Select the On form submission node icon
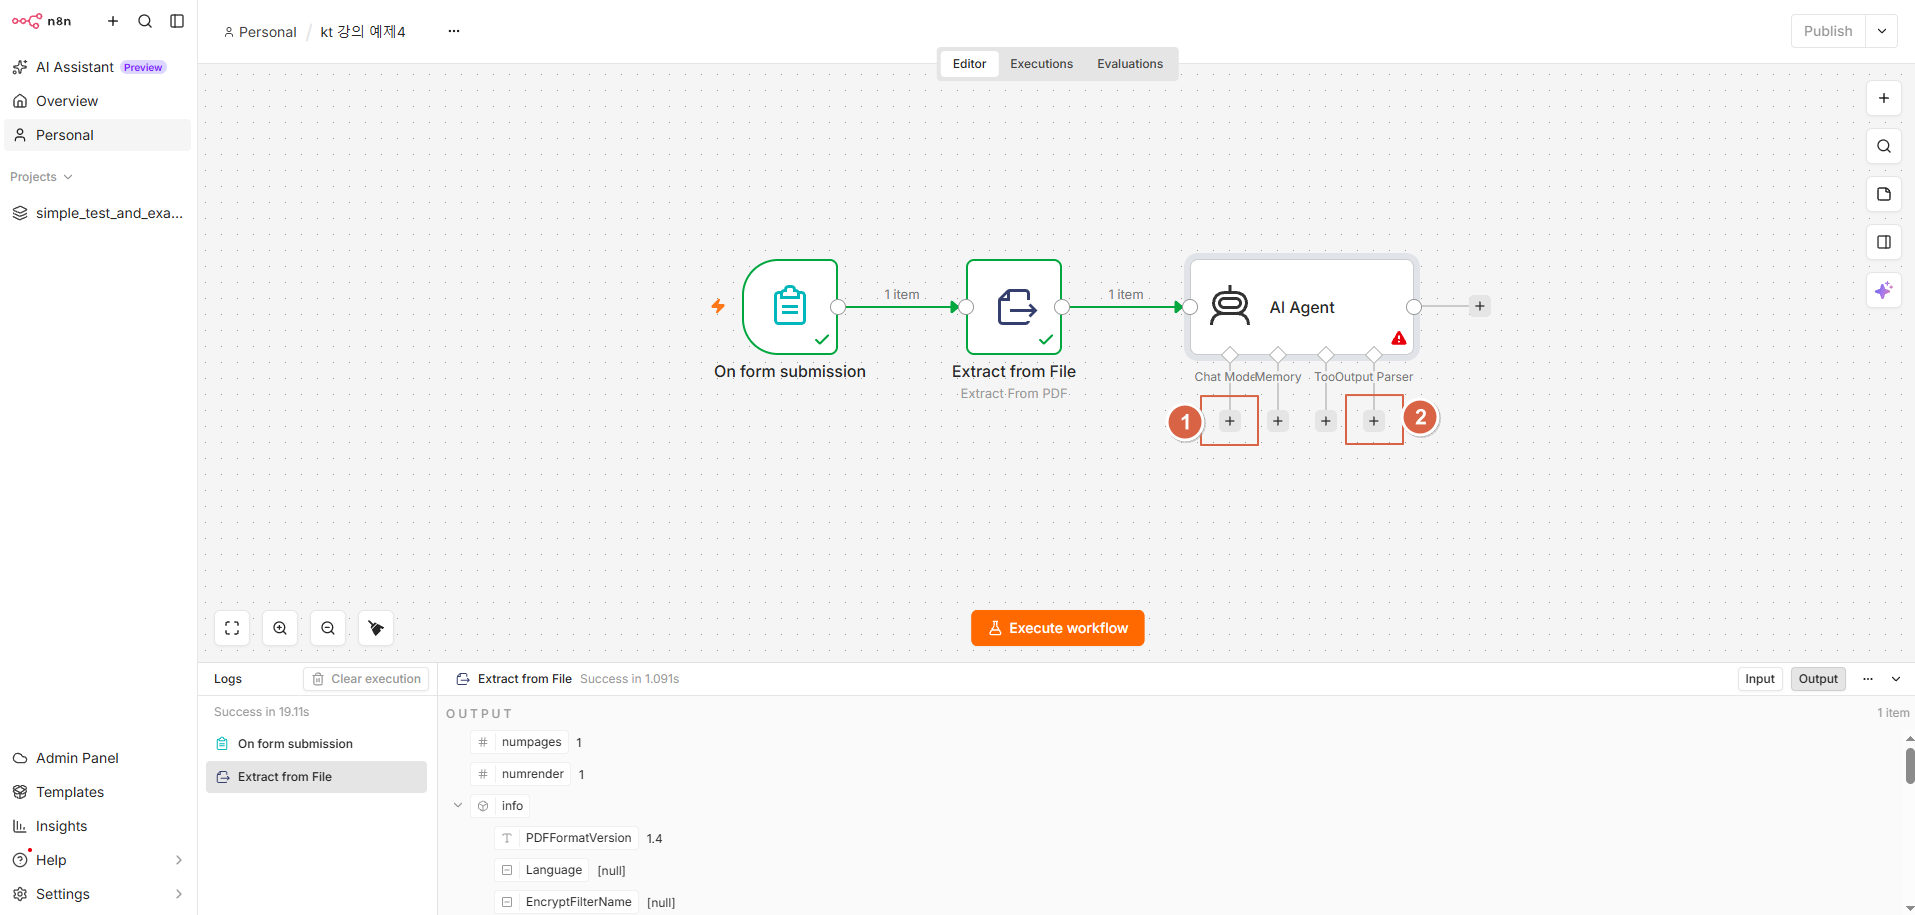This screenshot has width=1915, height=915. pos(790,307)
